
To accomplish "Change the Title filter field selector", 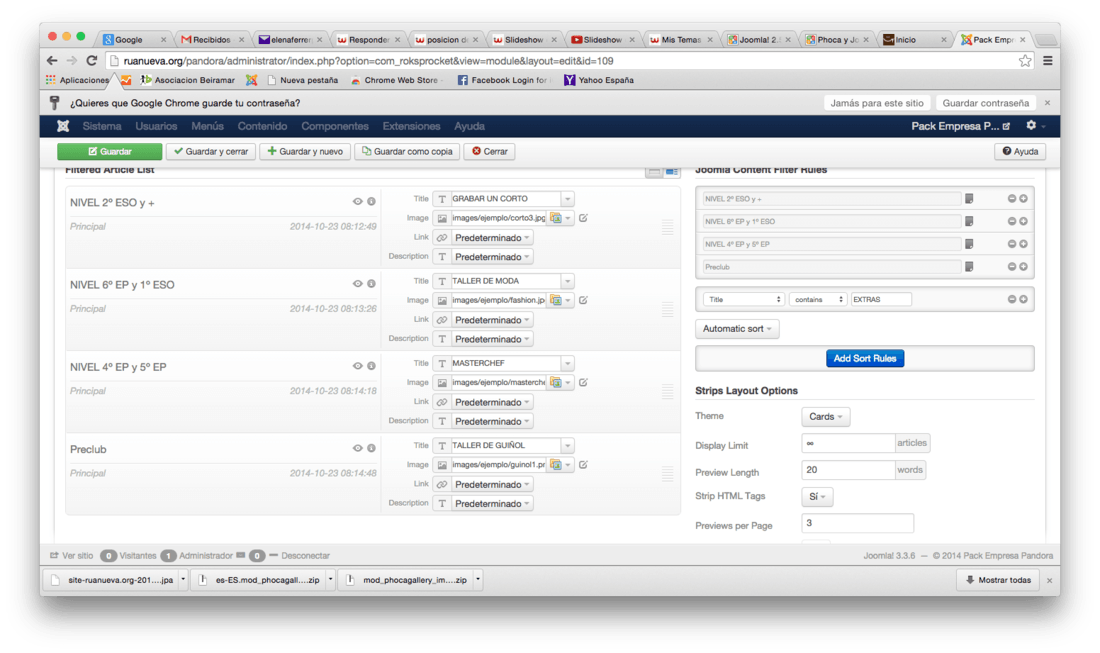I will tap(743, 299).
